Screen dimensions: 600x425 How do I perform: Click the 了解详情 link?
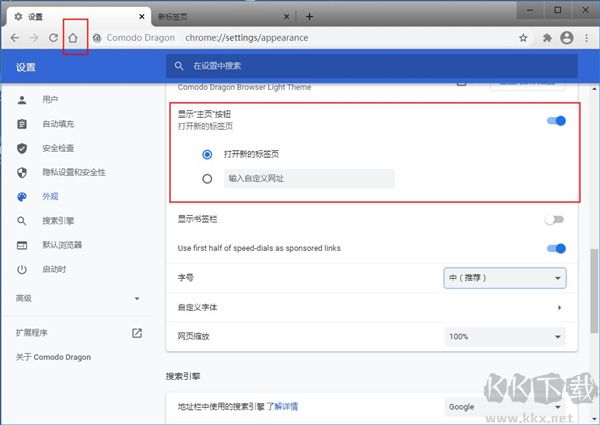(x=282, y=407)
